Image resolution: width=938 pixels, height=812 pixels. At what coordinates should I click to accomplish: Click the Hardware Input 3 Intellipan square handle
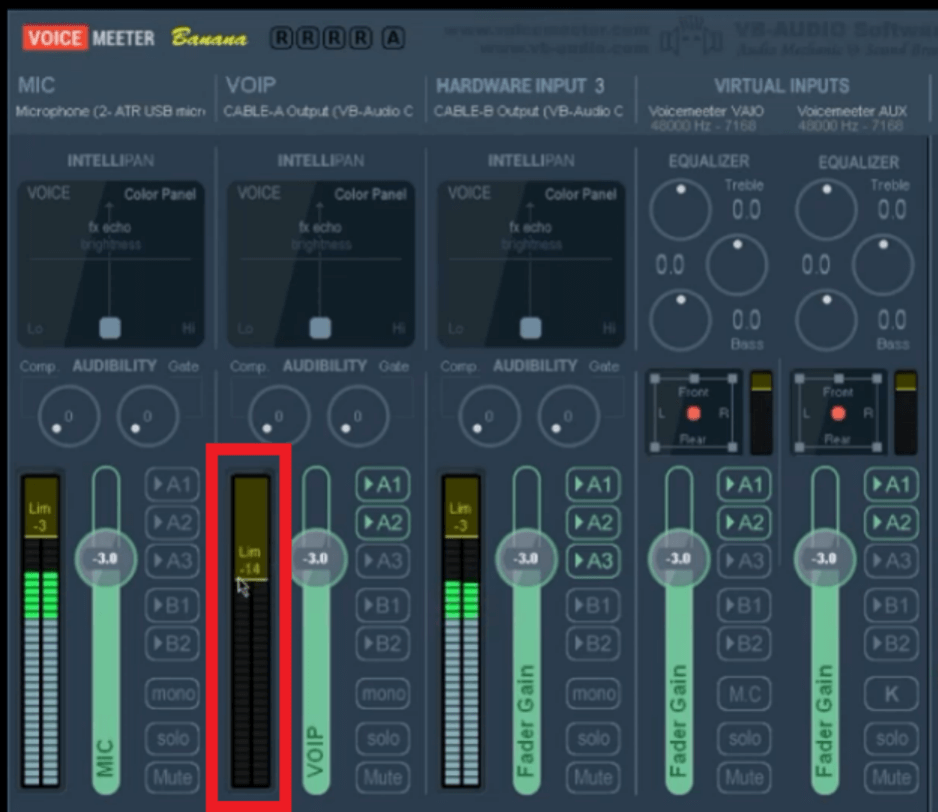coord(531,328)
